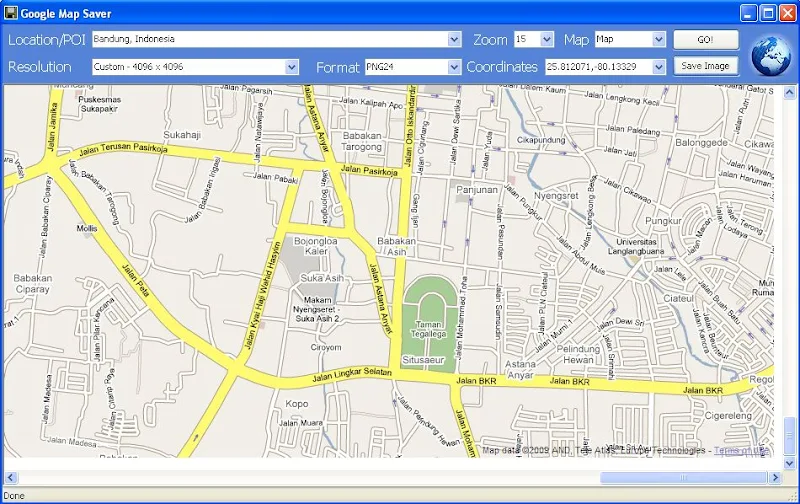
Task: Click the horizontal scrollbar thumb
Action: pos(682,477)
